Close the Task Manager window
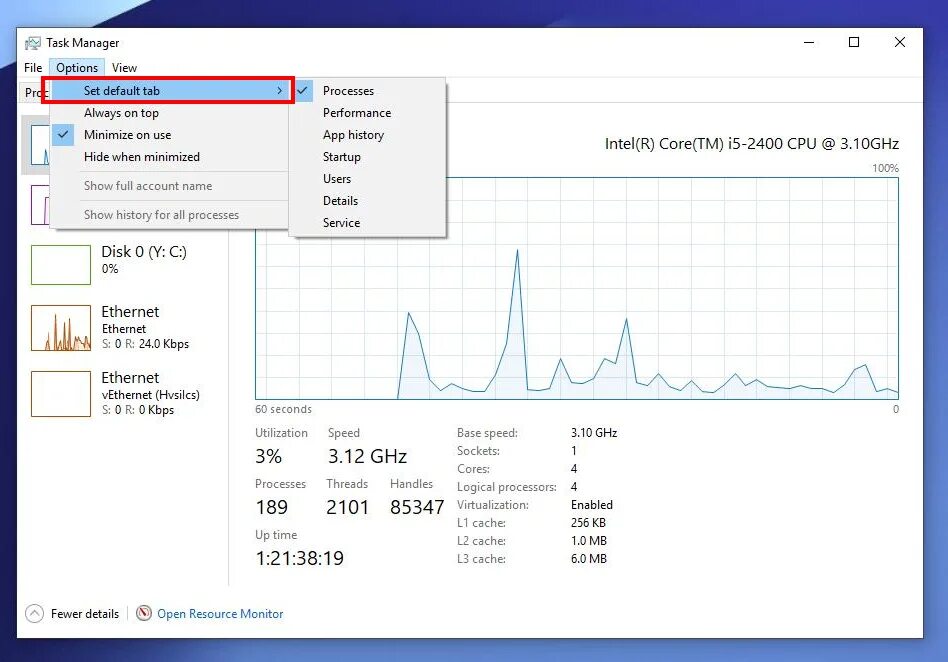This screenshot has width=948, height=662. [x=900, y=42]
